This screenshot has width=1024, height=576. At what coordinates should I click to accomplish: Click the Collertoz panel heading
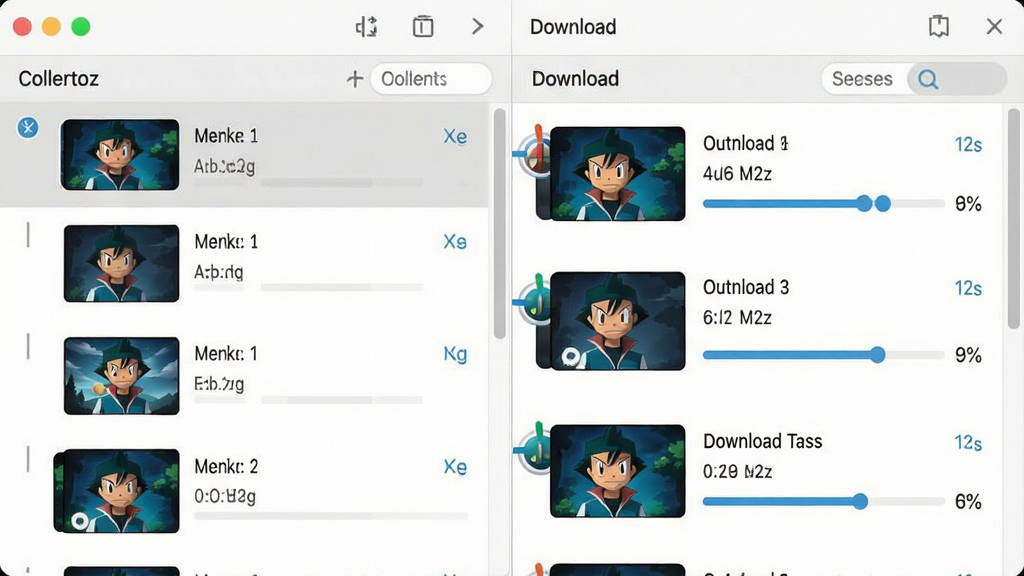point(58,79)
